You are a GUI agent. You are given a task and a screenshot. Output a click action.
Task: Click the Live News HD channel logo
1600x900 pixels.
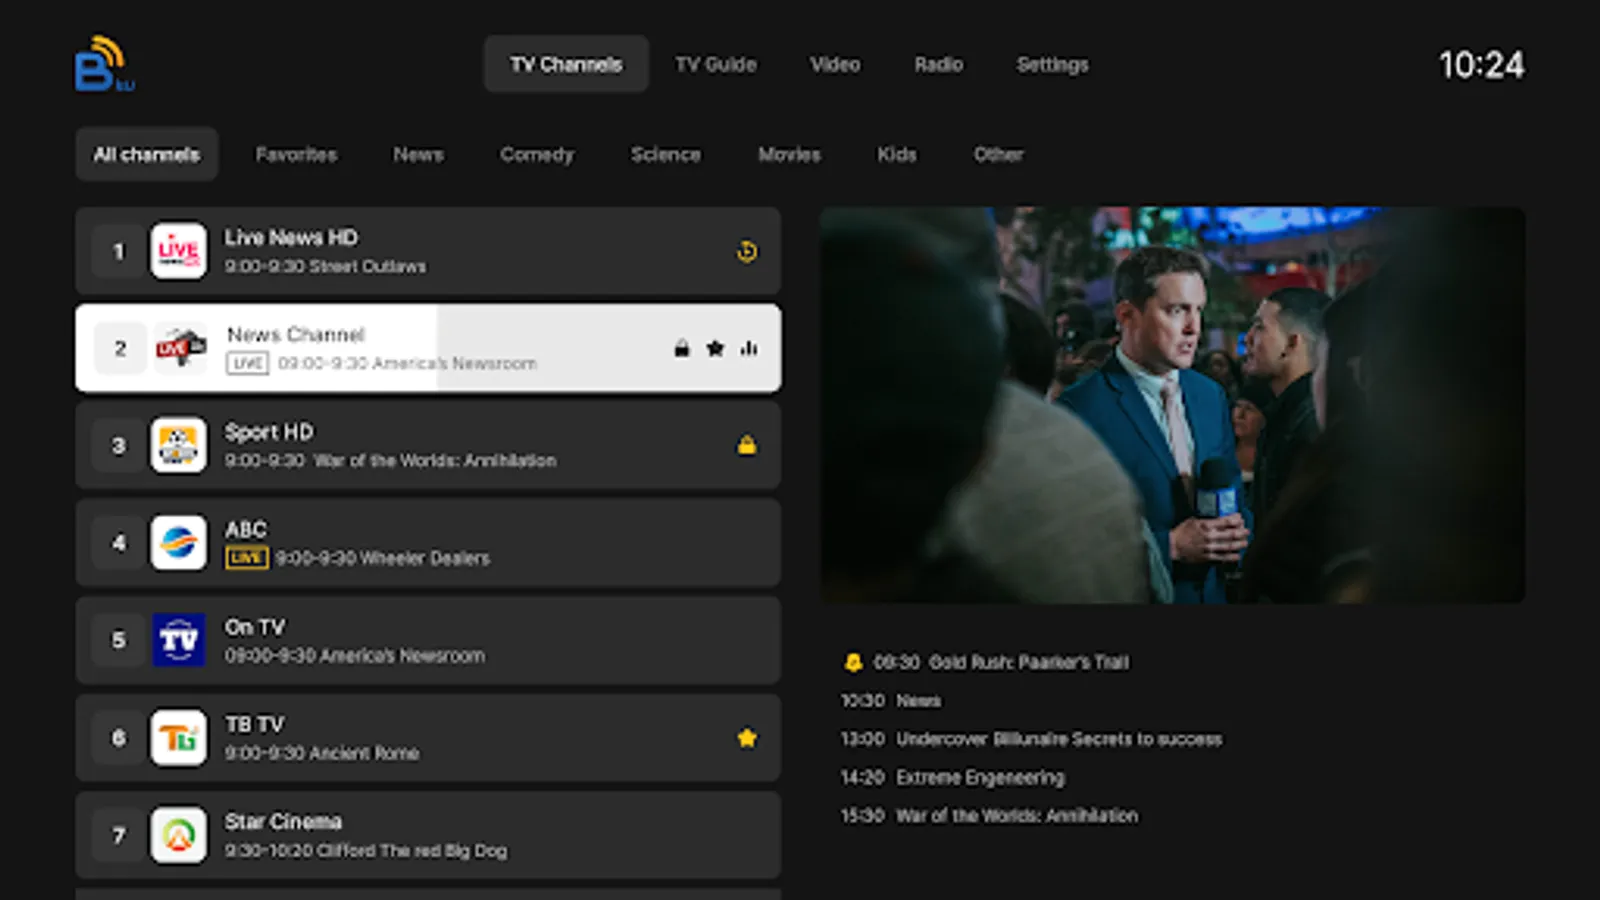pos(179,251)
